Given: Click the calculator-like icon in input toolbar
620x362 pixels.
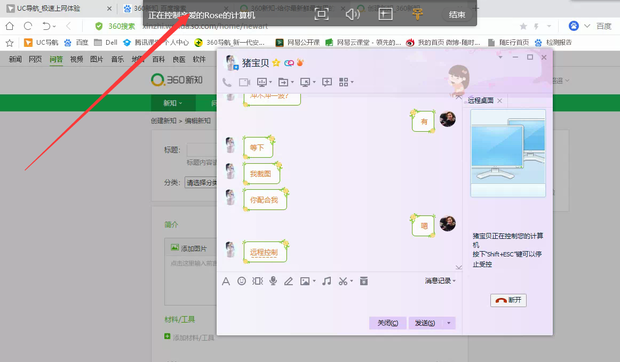Looking at the screenshot, I should [x=364, y=281].
